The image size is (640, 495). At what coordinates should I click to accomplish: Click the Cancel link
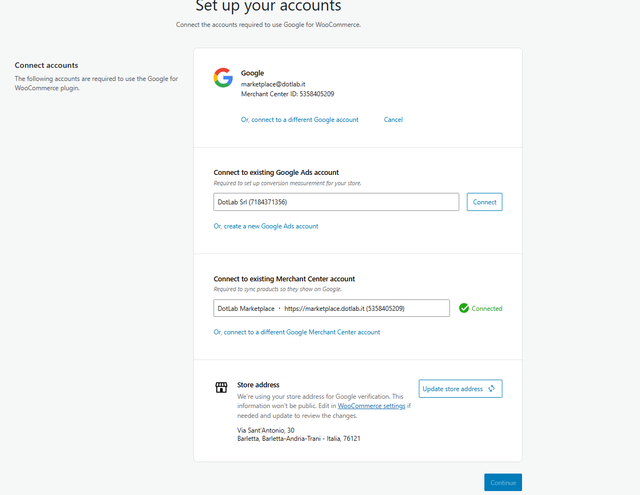point(393,120)
